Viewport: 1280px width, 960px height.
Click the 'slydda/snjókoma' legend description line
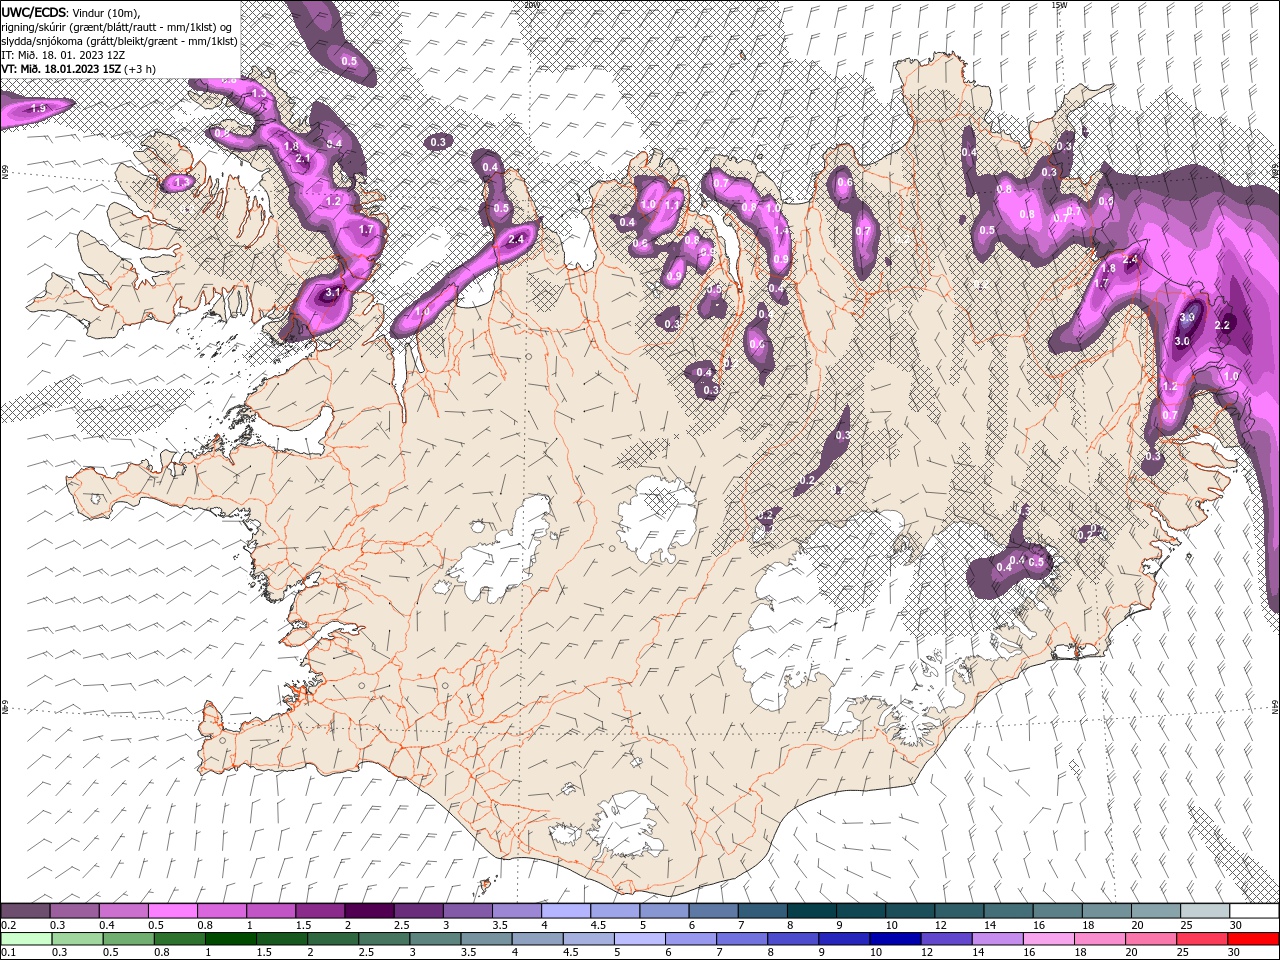(119, 41)
